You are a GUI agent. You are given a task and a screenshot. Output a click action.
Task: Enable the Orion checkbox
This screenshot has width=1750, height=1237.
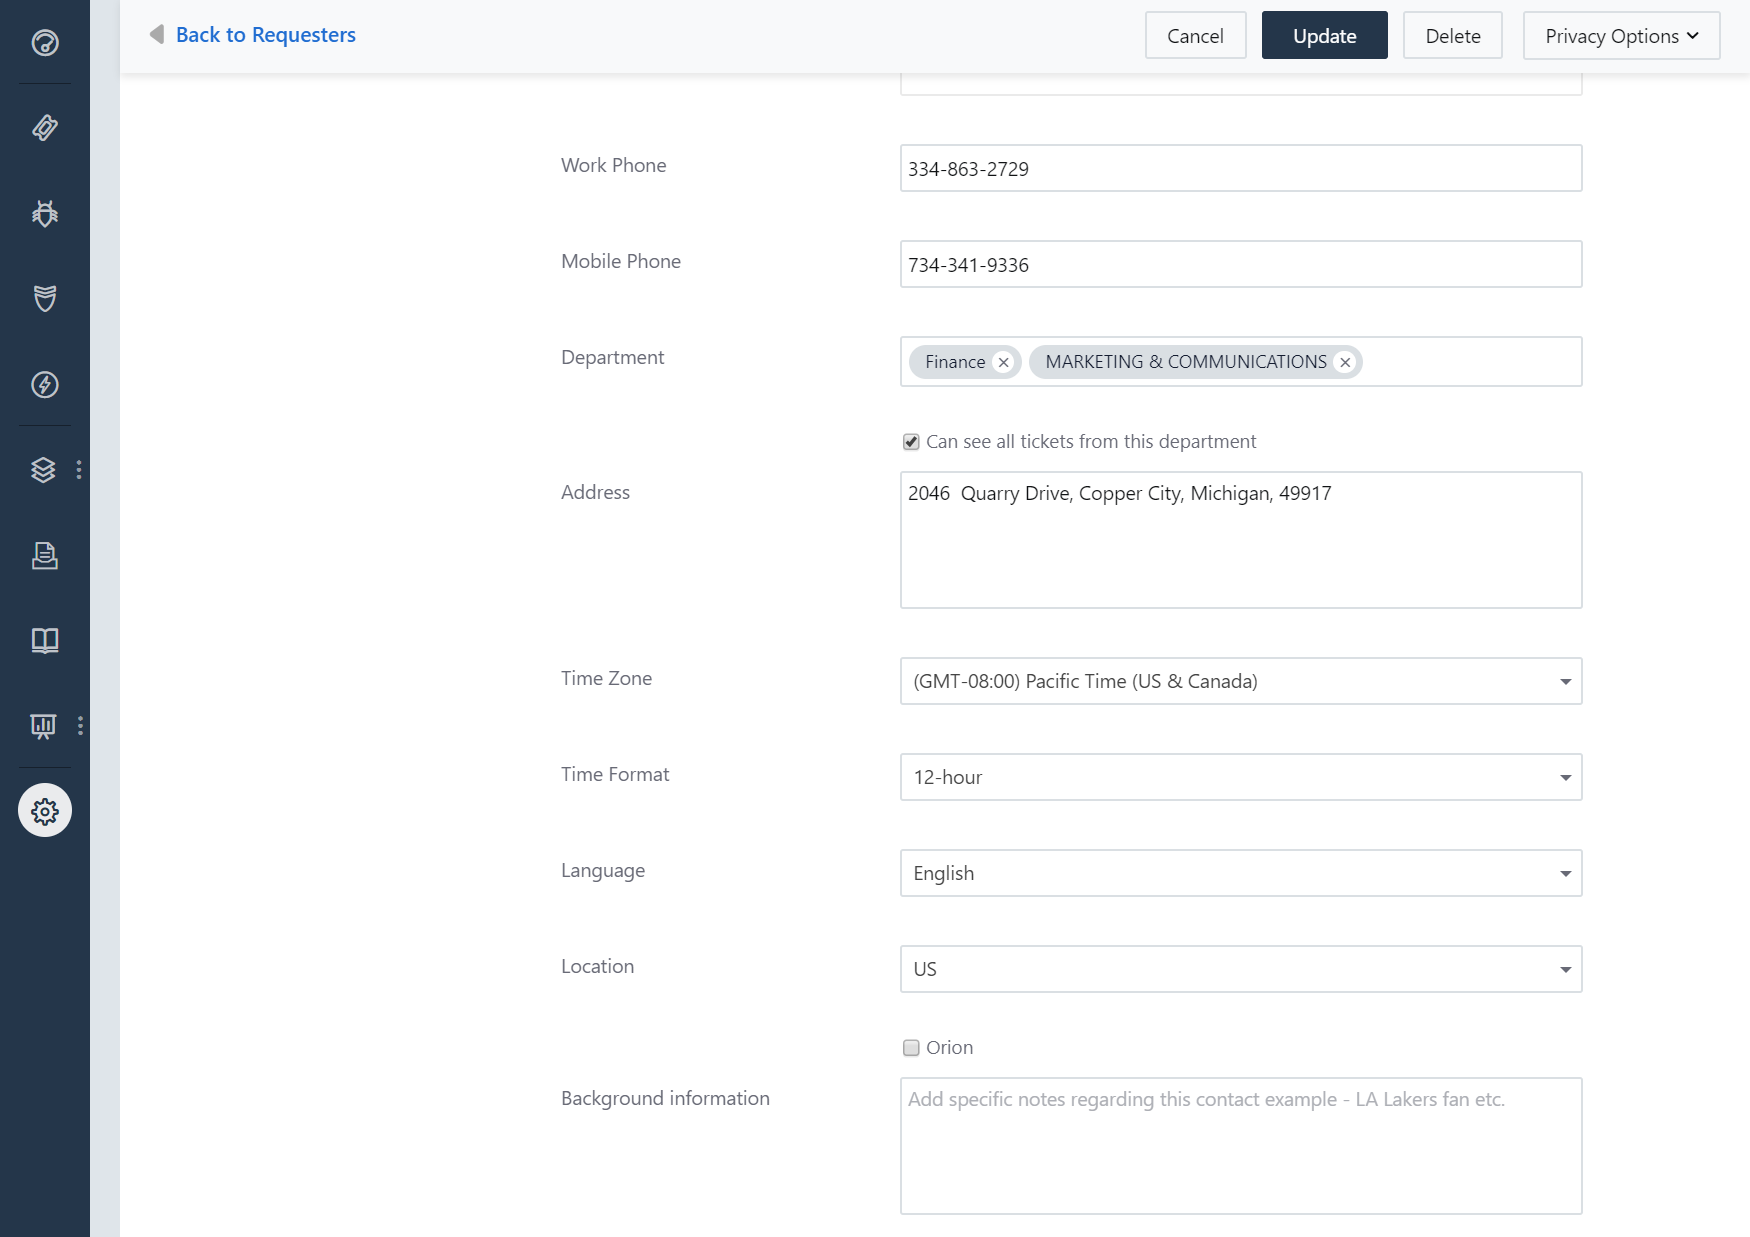(x=910, y=1047)
